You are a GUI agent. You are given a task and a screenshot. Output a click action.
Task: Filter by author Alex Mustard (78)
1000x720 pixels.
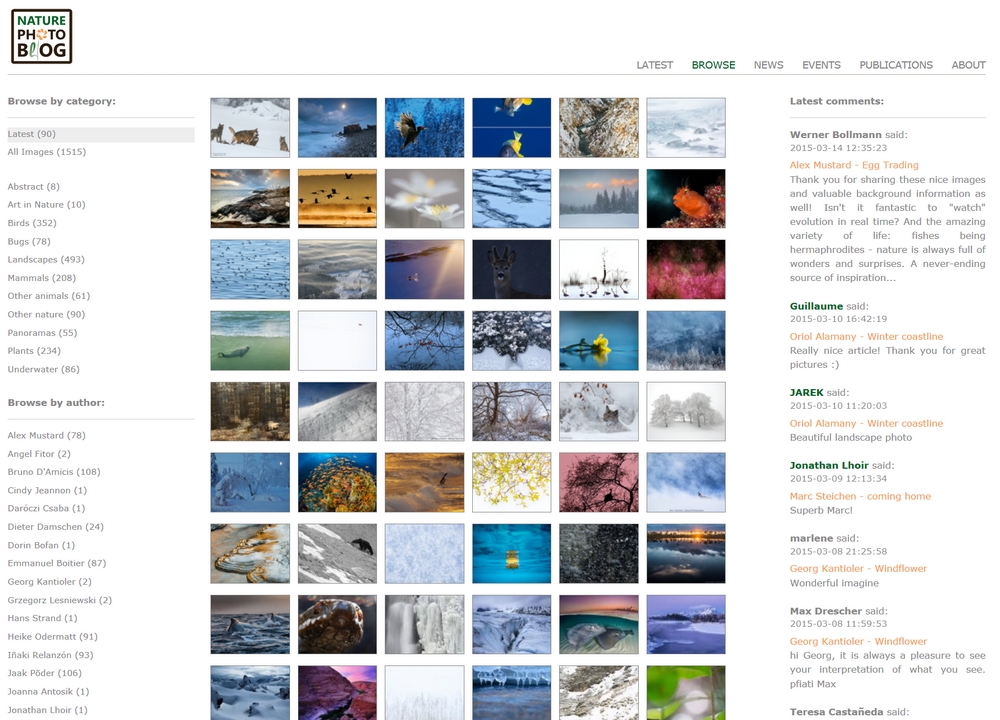47,436
